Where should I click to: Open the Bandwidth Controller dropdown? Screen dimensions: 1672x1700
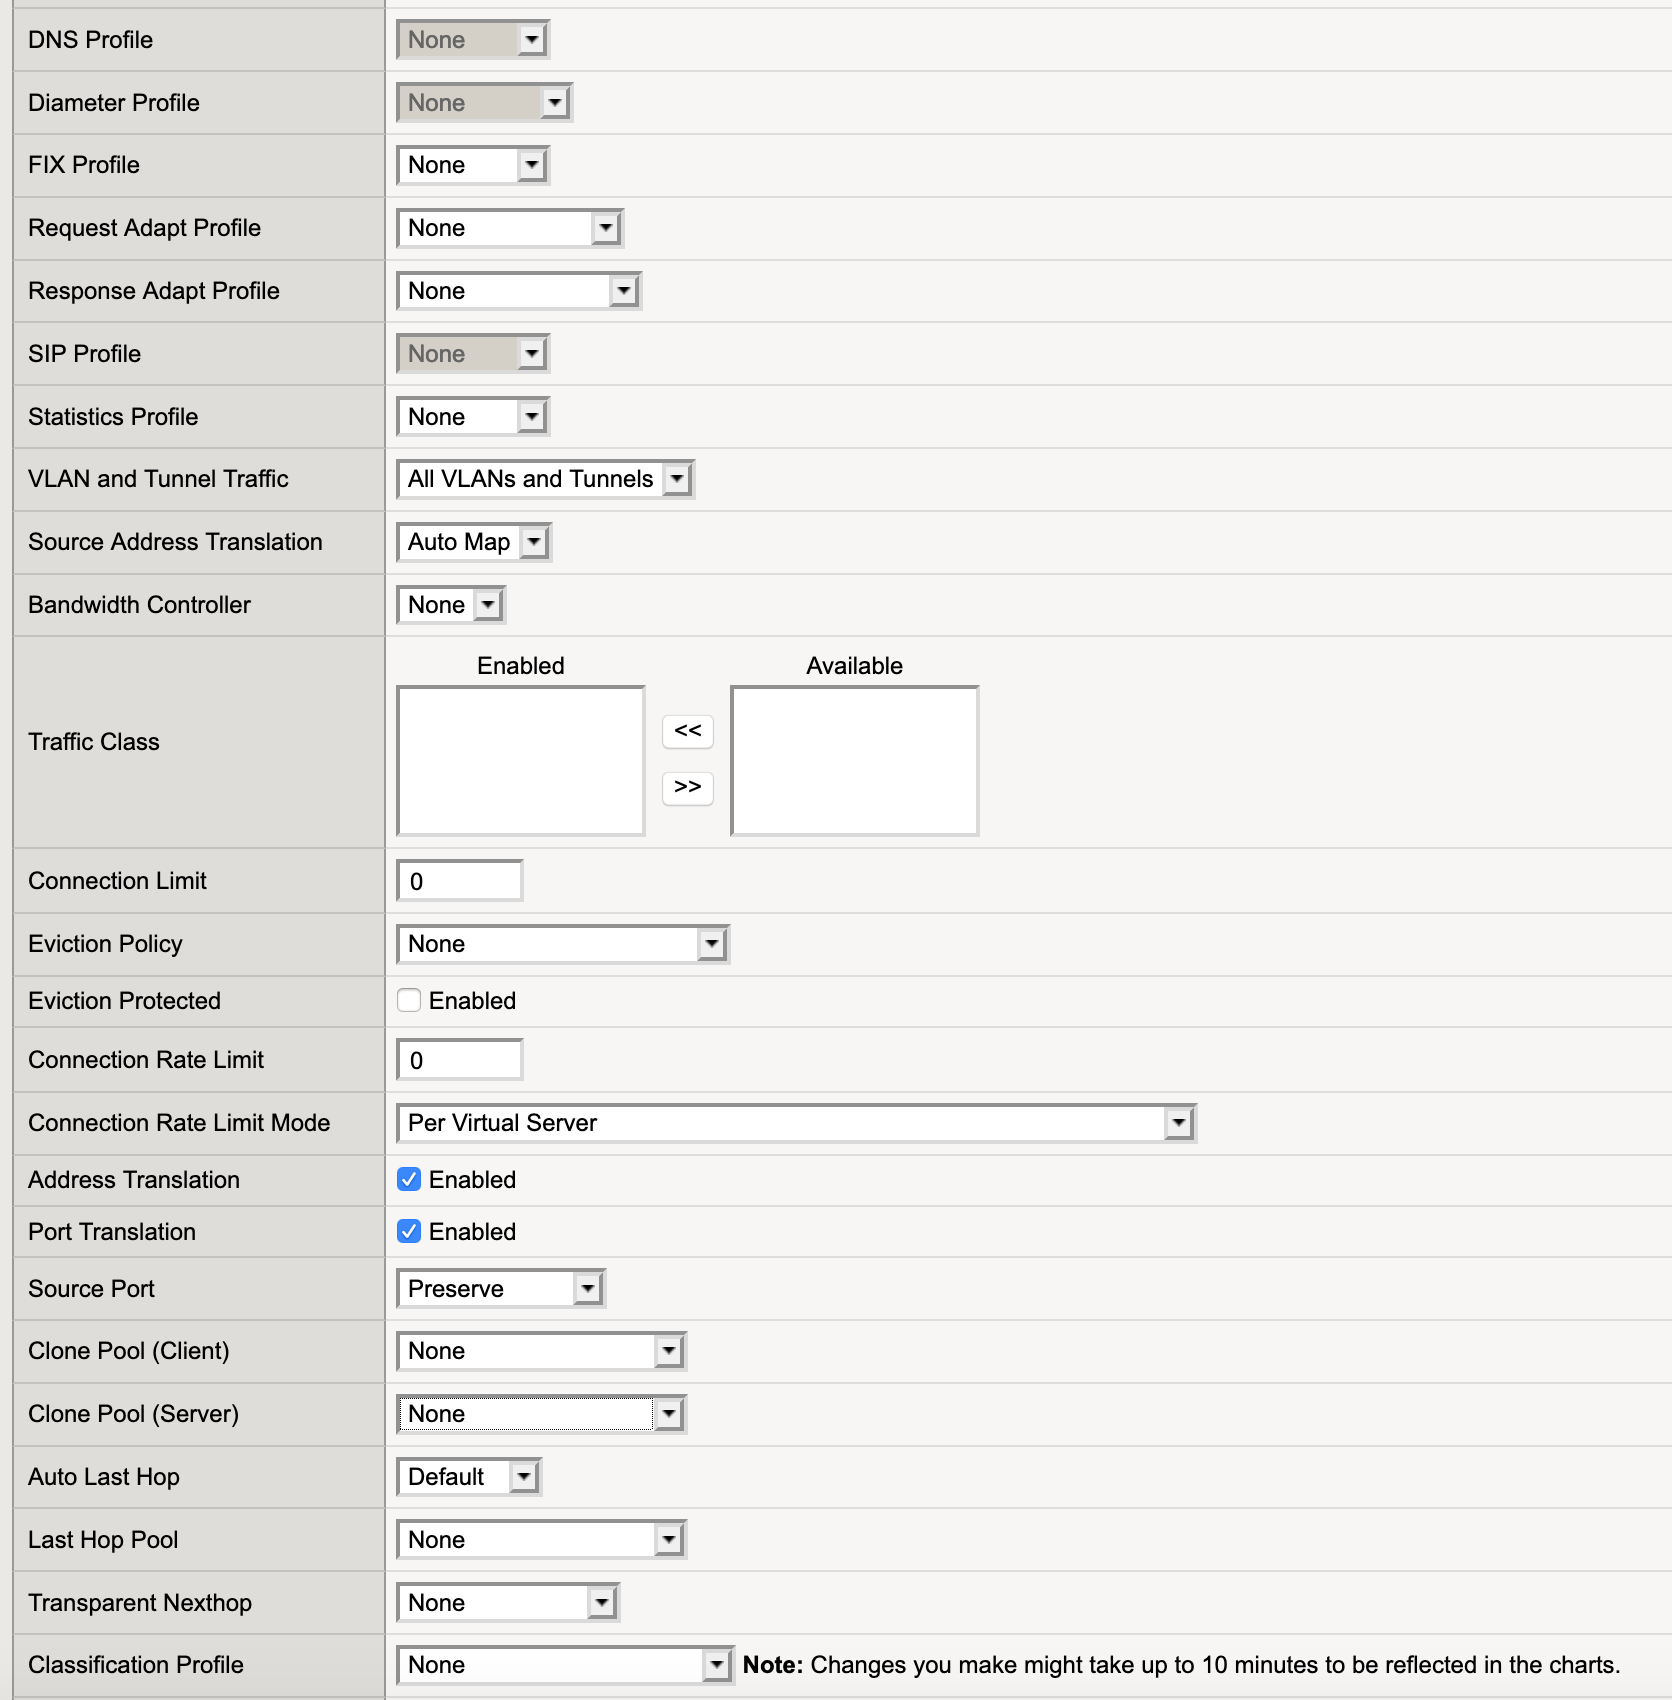pos(451,605)
